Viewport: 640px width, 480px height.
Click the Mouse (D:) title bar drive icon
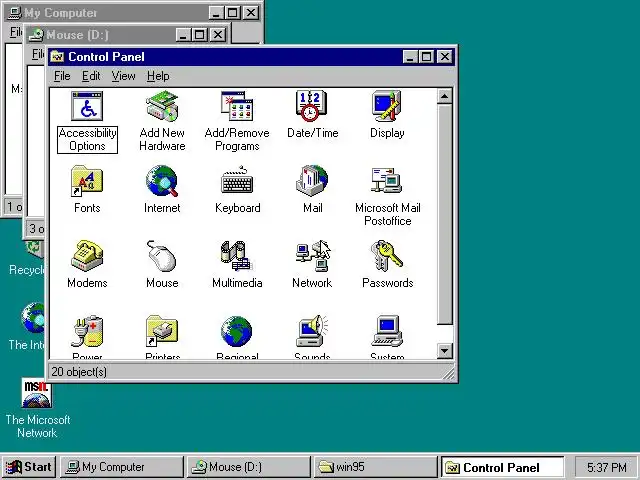tap(36, 35)
